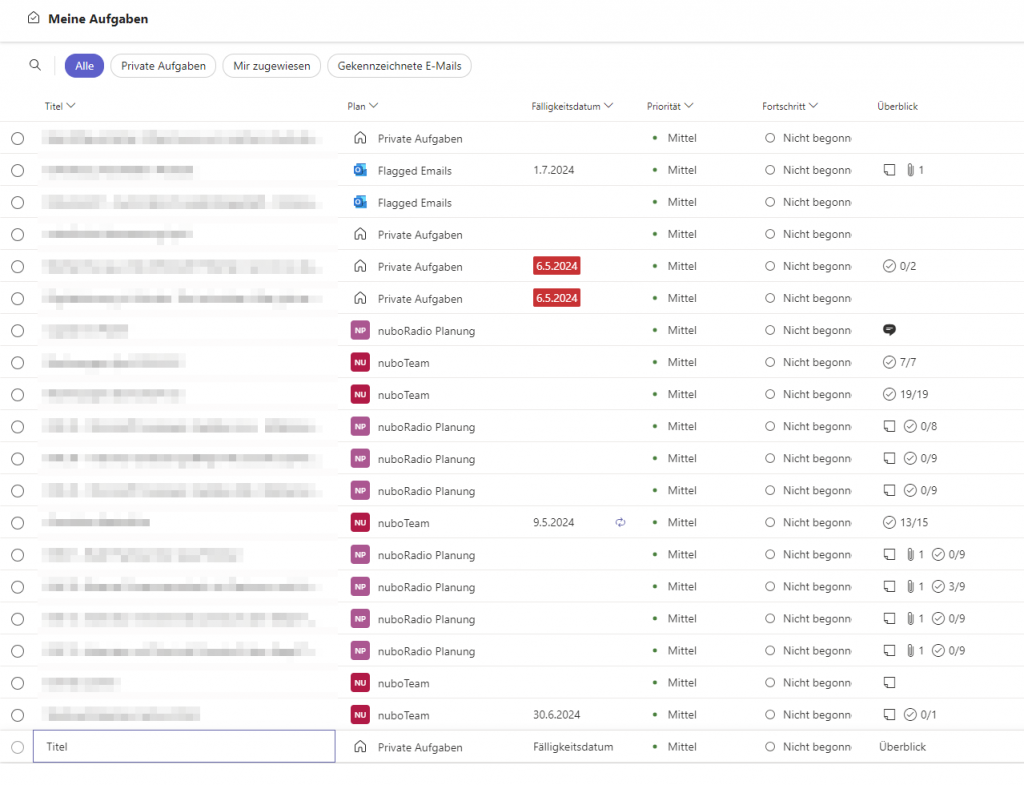
Task: Click Outlook icon in the 1.7.2024 row
Action: (360, 170)
